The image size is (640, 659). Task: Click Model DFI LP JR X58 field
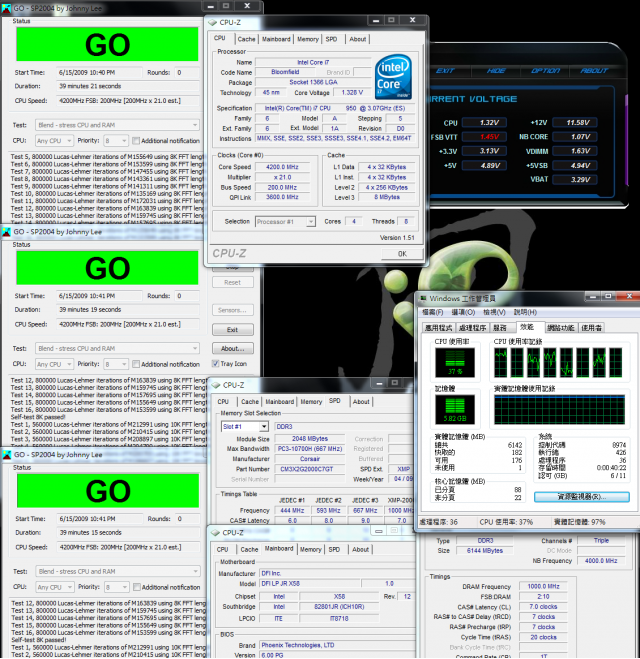click(310, 583)
